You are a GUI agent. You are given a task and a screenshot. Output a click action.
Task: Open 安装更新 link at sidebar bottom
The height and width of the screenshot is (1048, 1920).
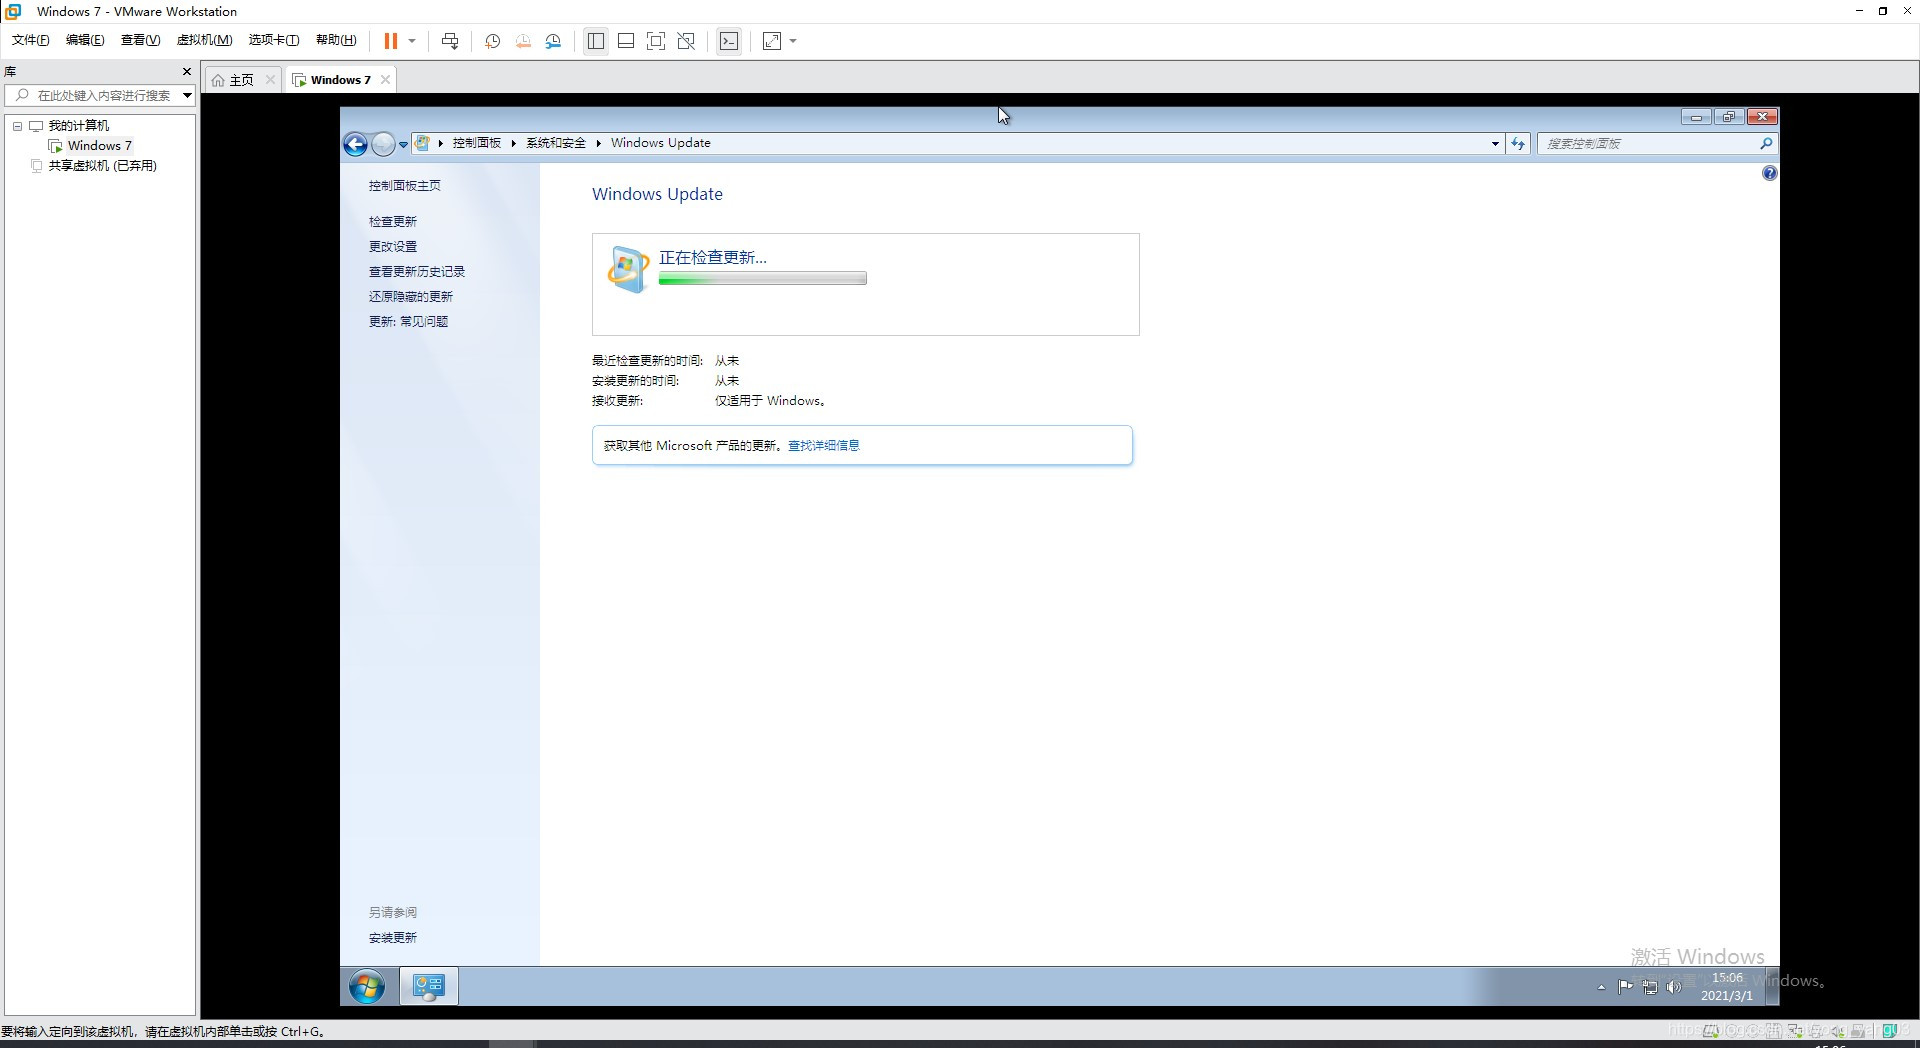point(392,938)
